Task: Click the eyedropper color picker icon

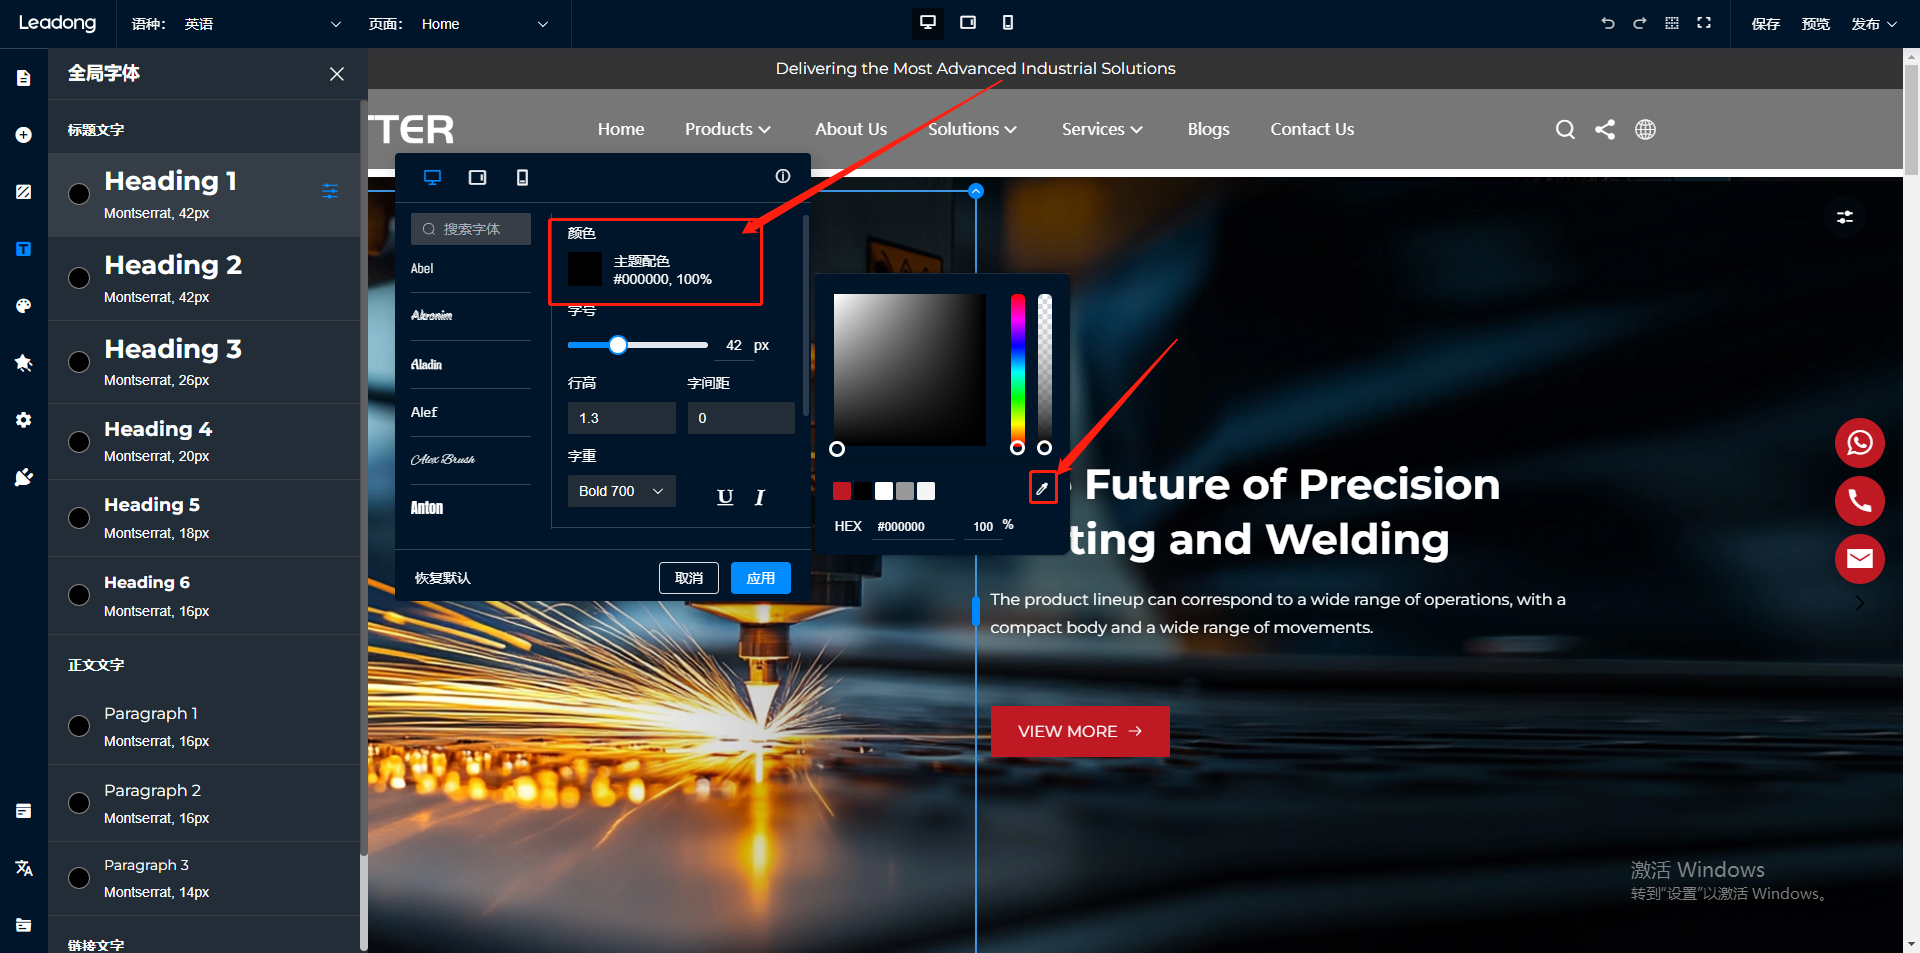Action: [1042, 489]
